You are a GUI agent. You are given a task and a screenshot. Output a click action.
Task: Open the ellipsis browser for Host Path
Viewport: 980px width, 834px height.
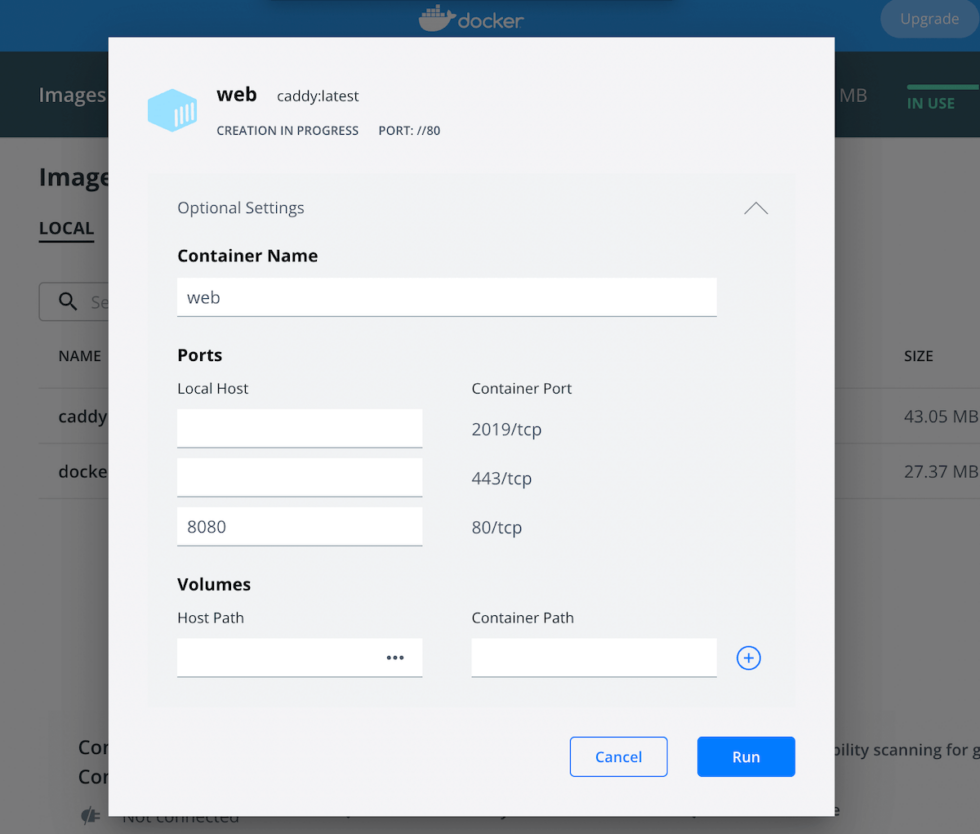395,657
